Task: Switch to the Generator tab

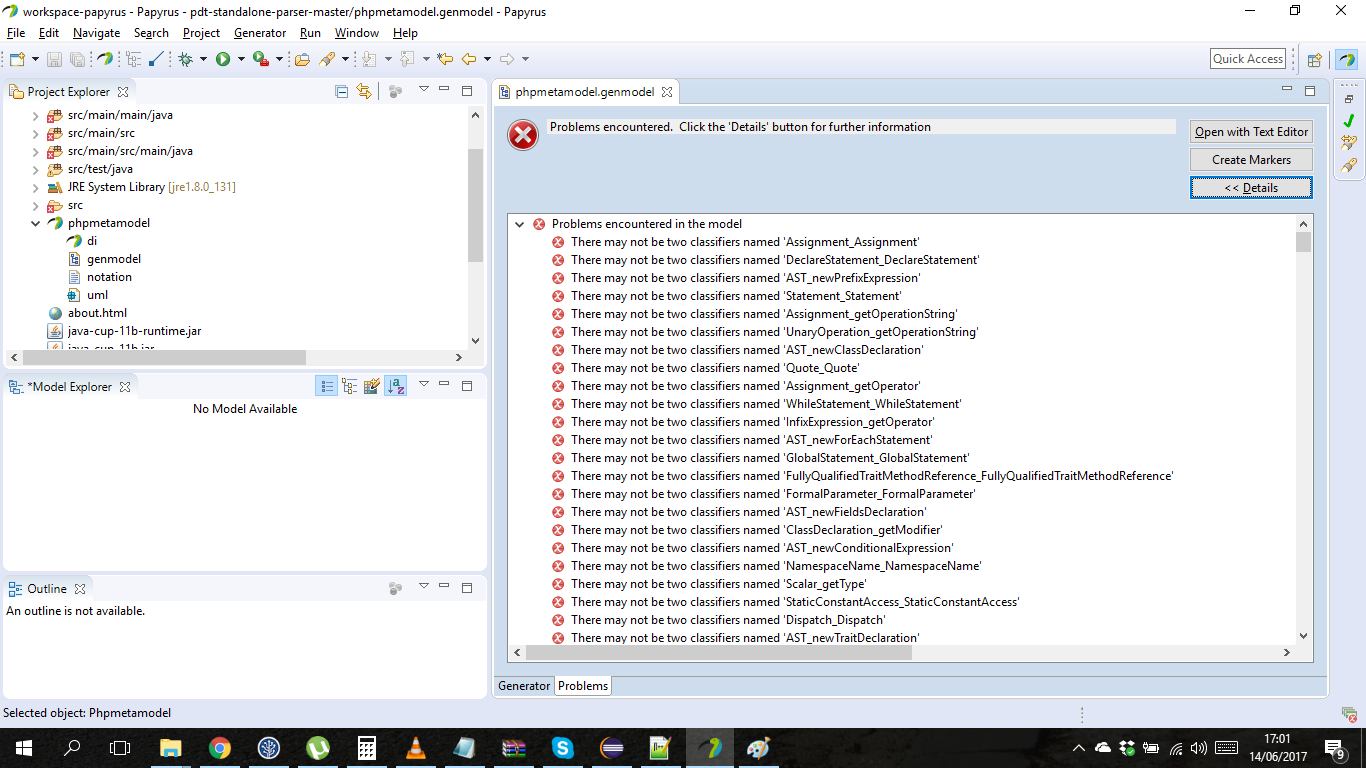Action: click(524, 686)
